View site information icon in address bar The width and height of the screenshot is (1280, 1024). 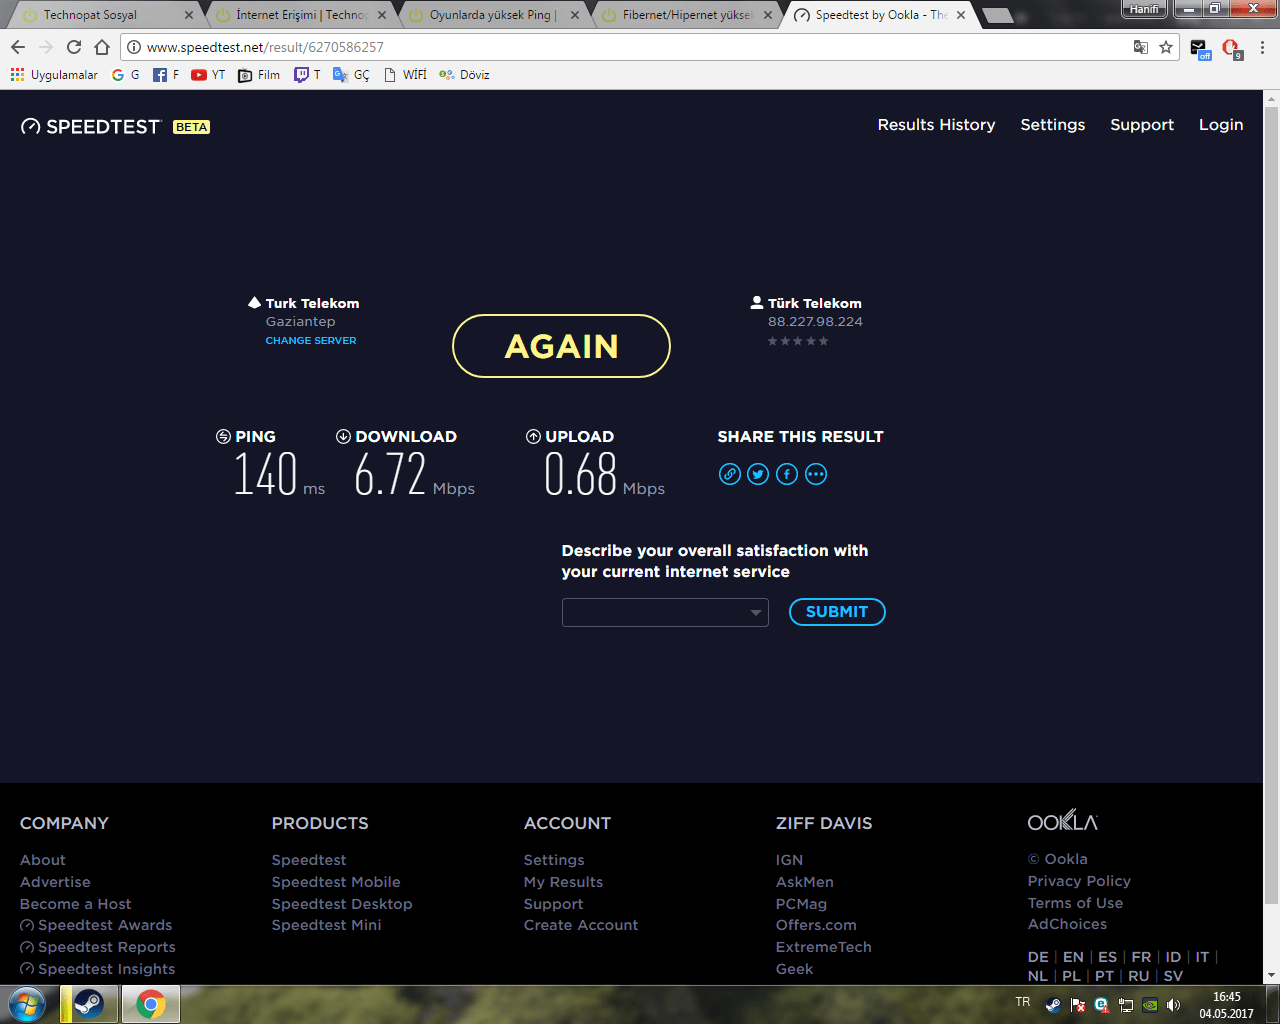click(x=134, y=47)
